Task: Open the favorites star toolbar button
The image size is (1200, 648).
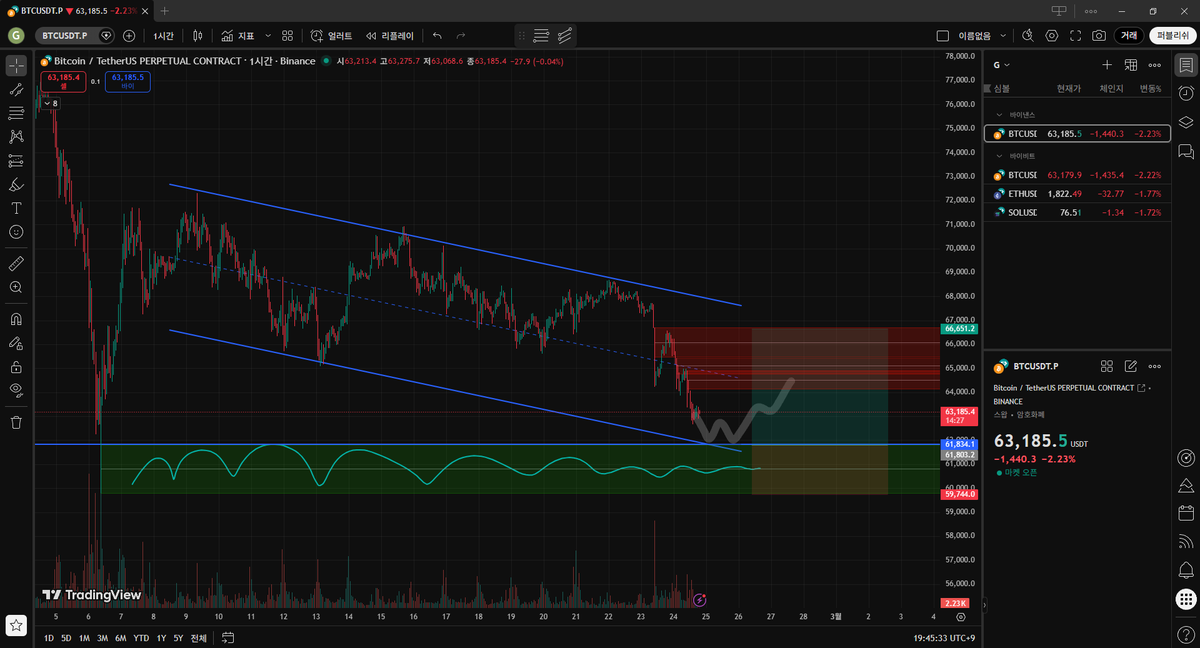Action: (x=16, y=625)
